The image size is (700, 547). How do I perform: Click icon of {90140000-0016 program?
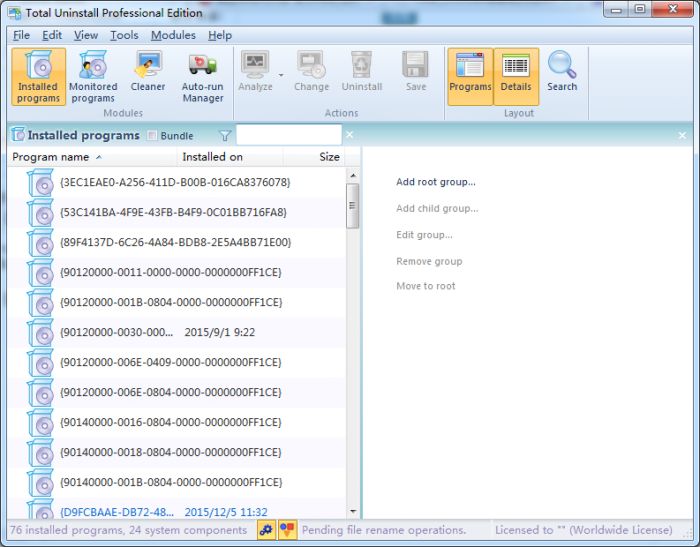[x=40, y=422]
